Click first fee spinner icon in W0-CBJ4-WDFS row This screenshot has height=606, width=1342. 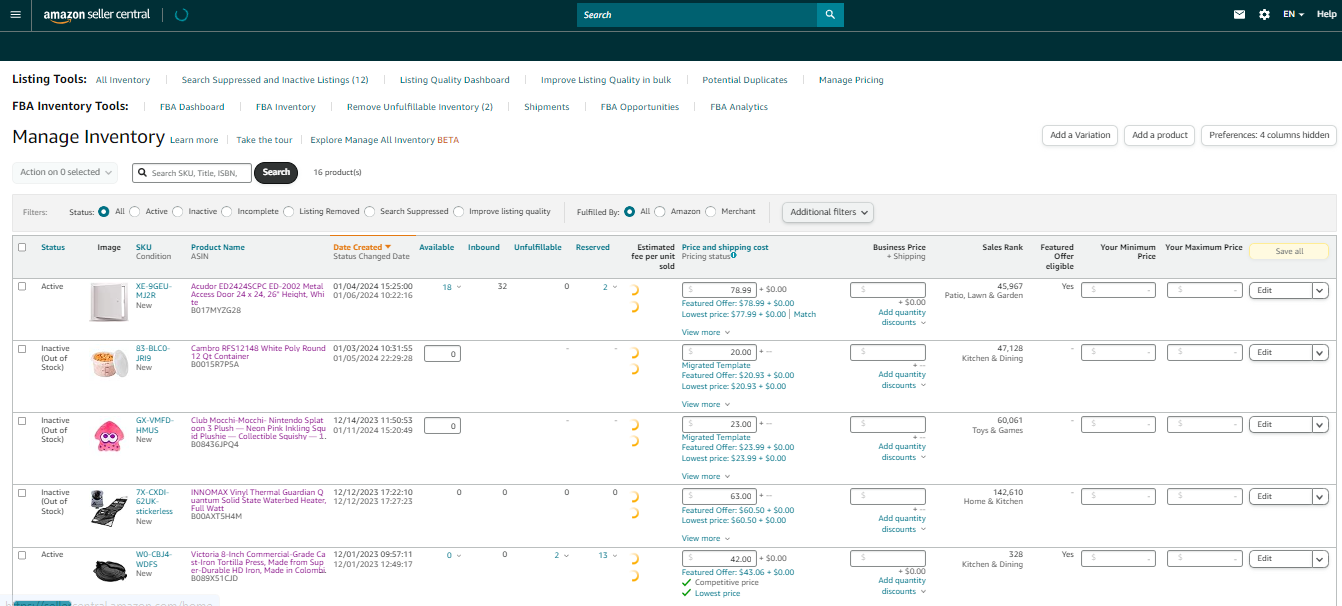pos(635,559)
